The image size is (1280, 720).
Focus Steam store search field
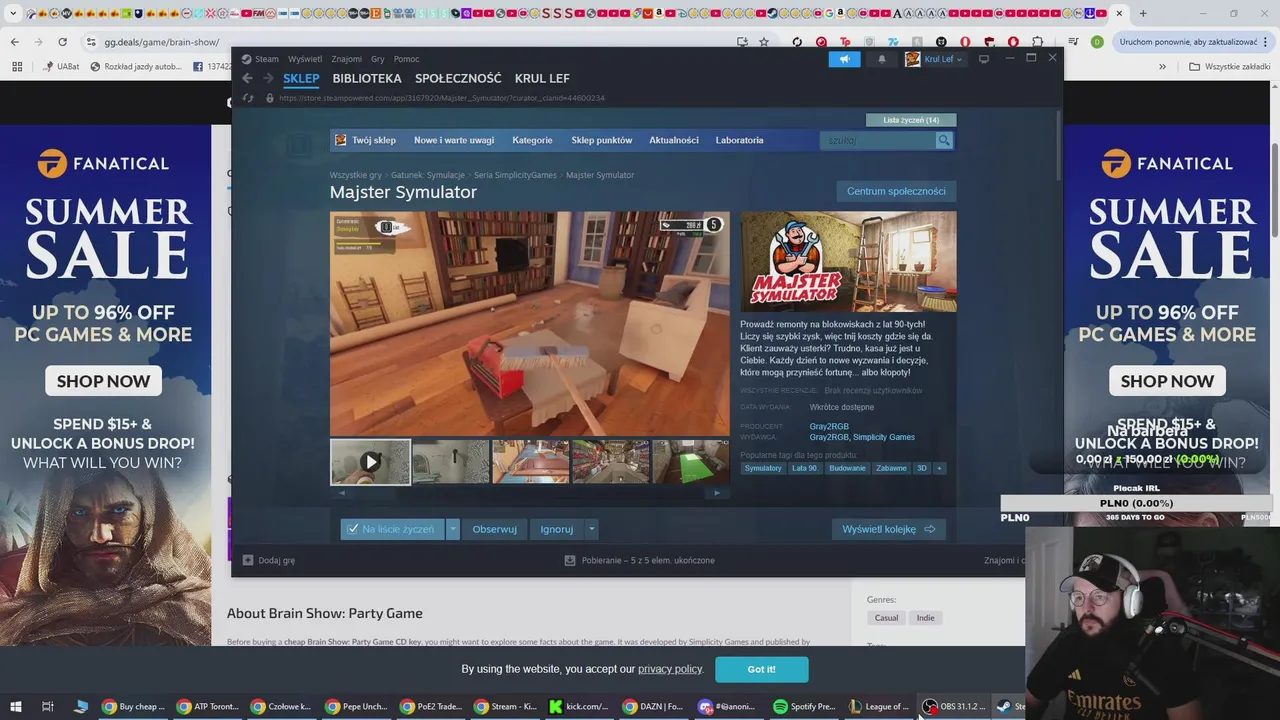[877, 141]
